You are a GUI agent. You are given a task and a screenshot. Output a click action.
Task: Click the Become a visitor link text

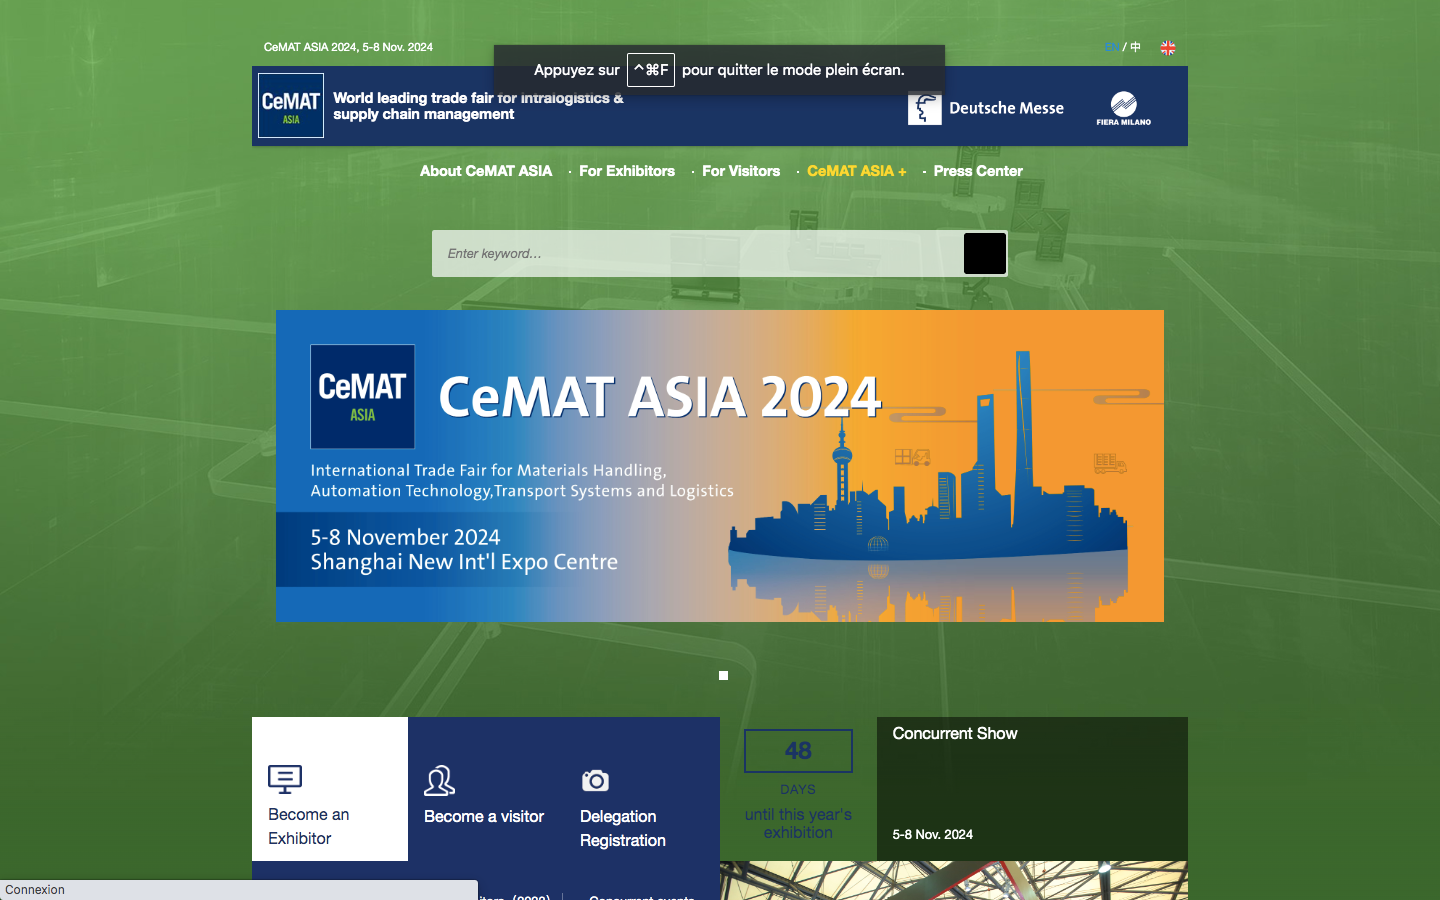[x=484, y=817]
